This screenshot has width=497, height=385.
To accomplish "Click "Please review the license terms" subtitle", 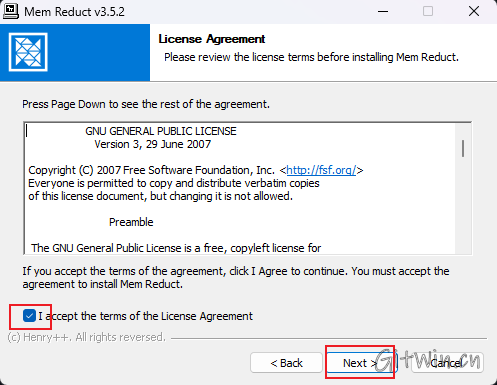I will [311, 57].
